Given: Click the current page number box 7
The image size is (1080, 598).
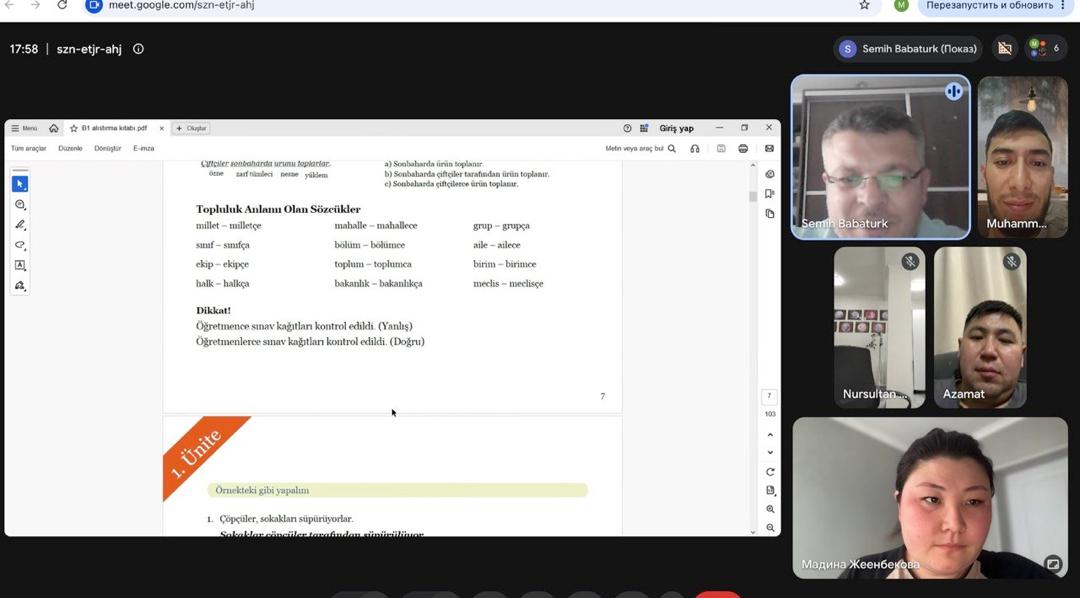Looking at the screenshot, I should pos(770,396).
